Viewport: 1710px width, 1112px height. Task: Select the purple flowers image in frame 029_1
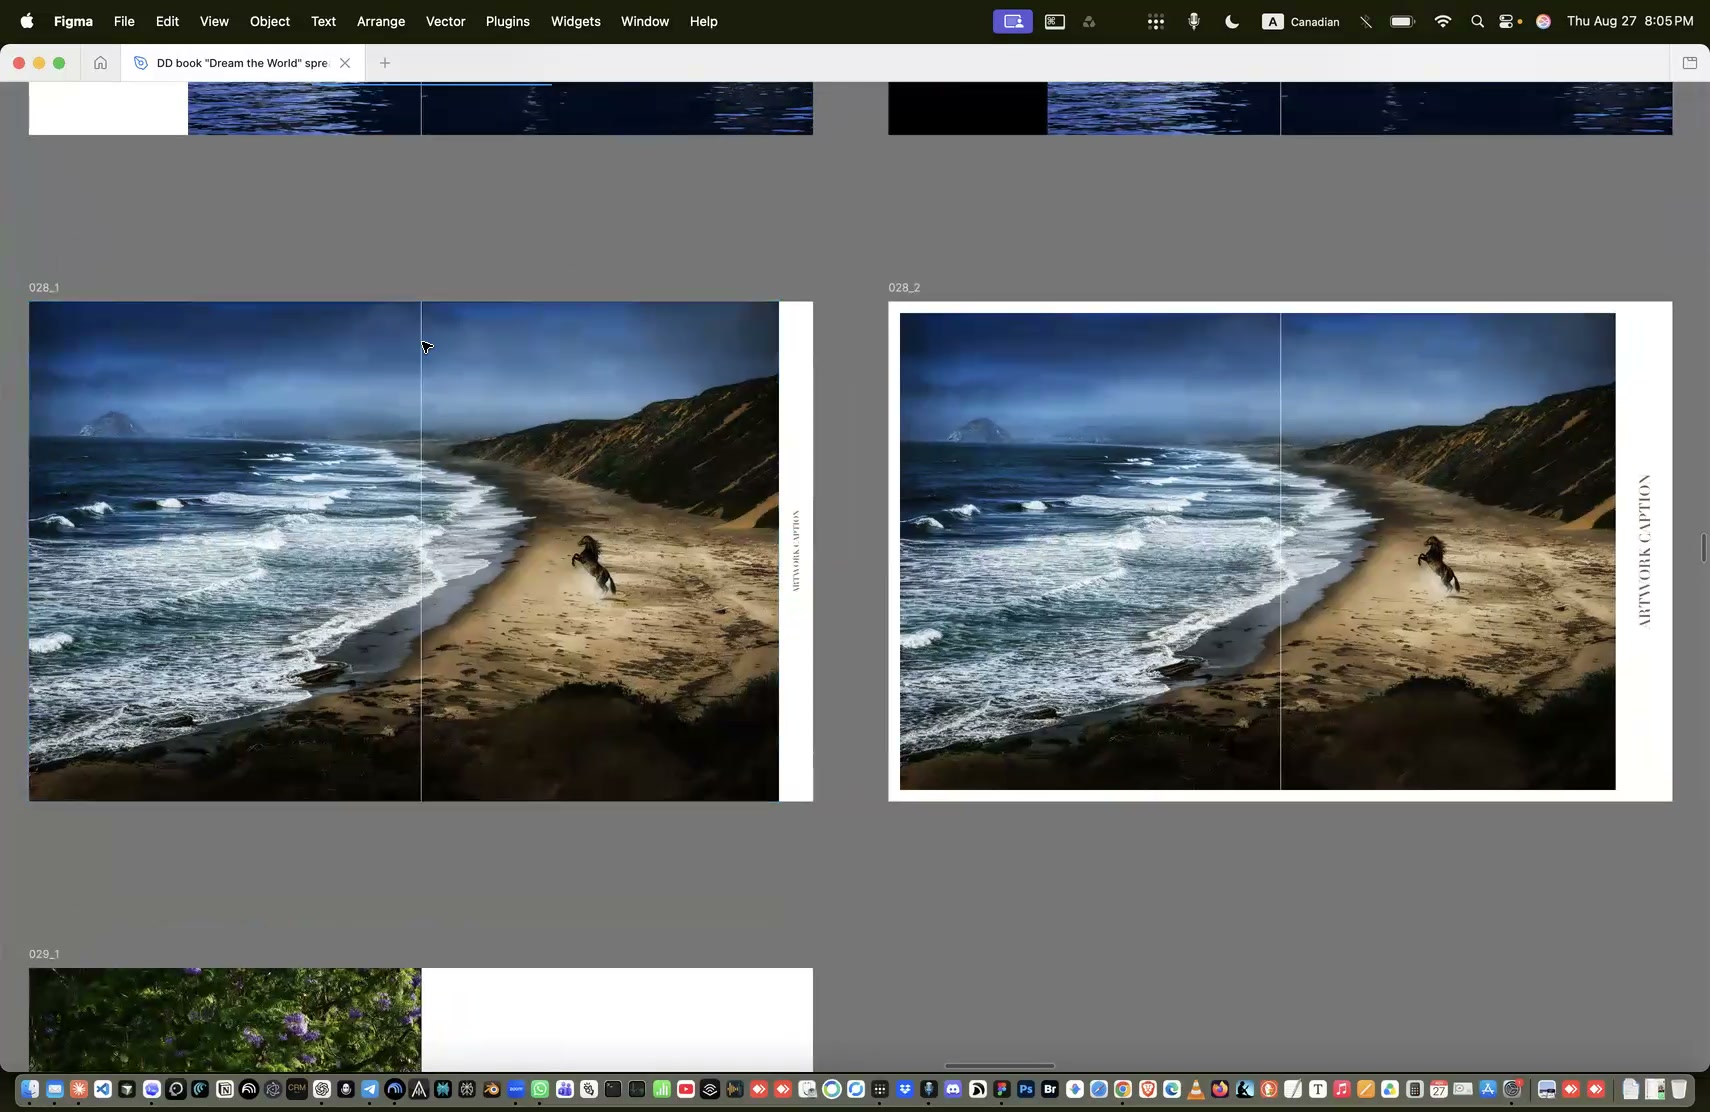(225, 1019)
